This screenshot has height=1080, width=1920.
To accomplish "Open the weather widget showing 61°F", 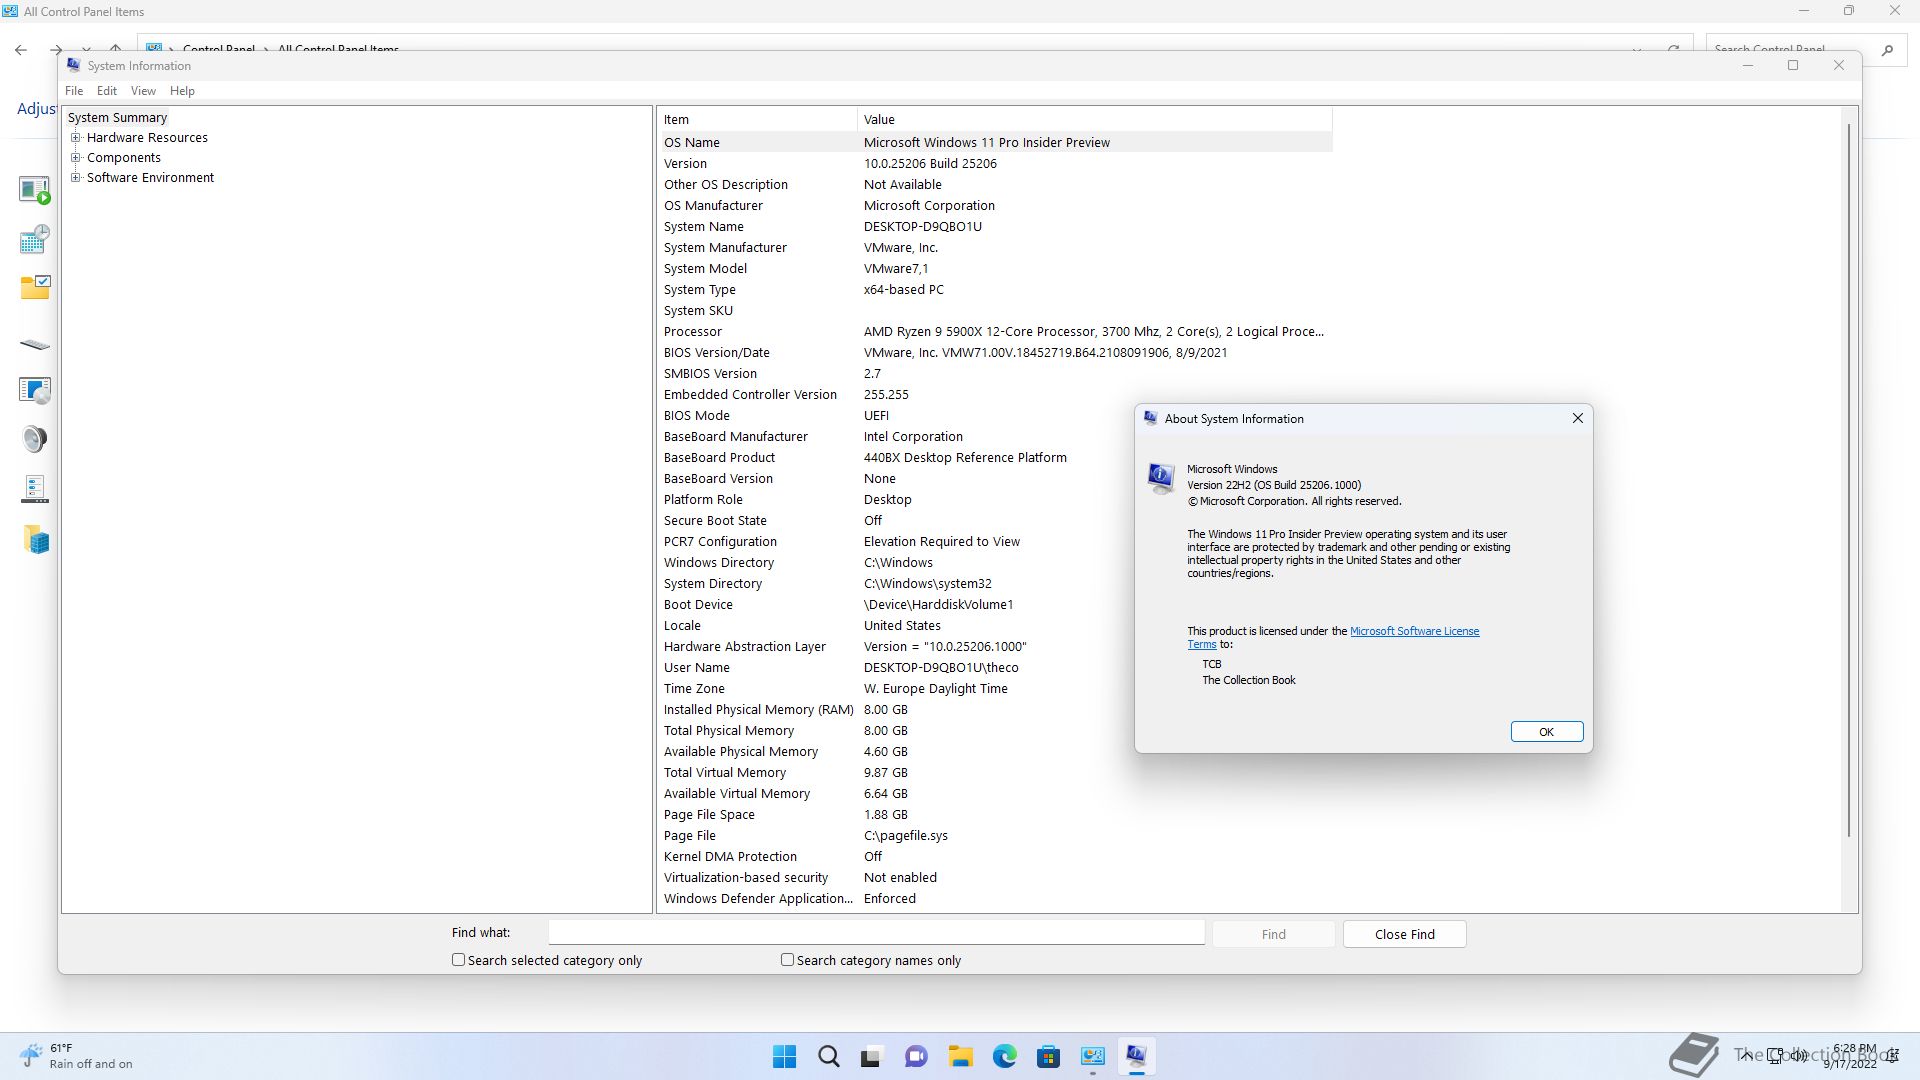I will 76,1056.
